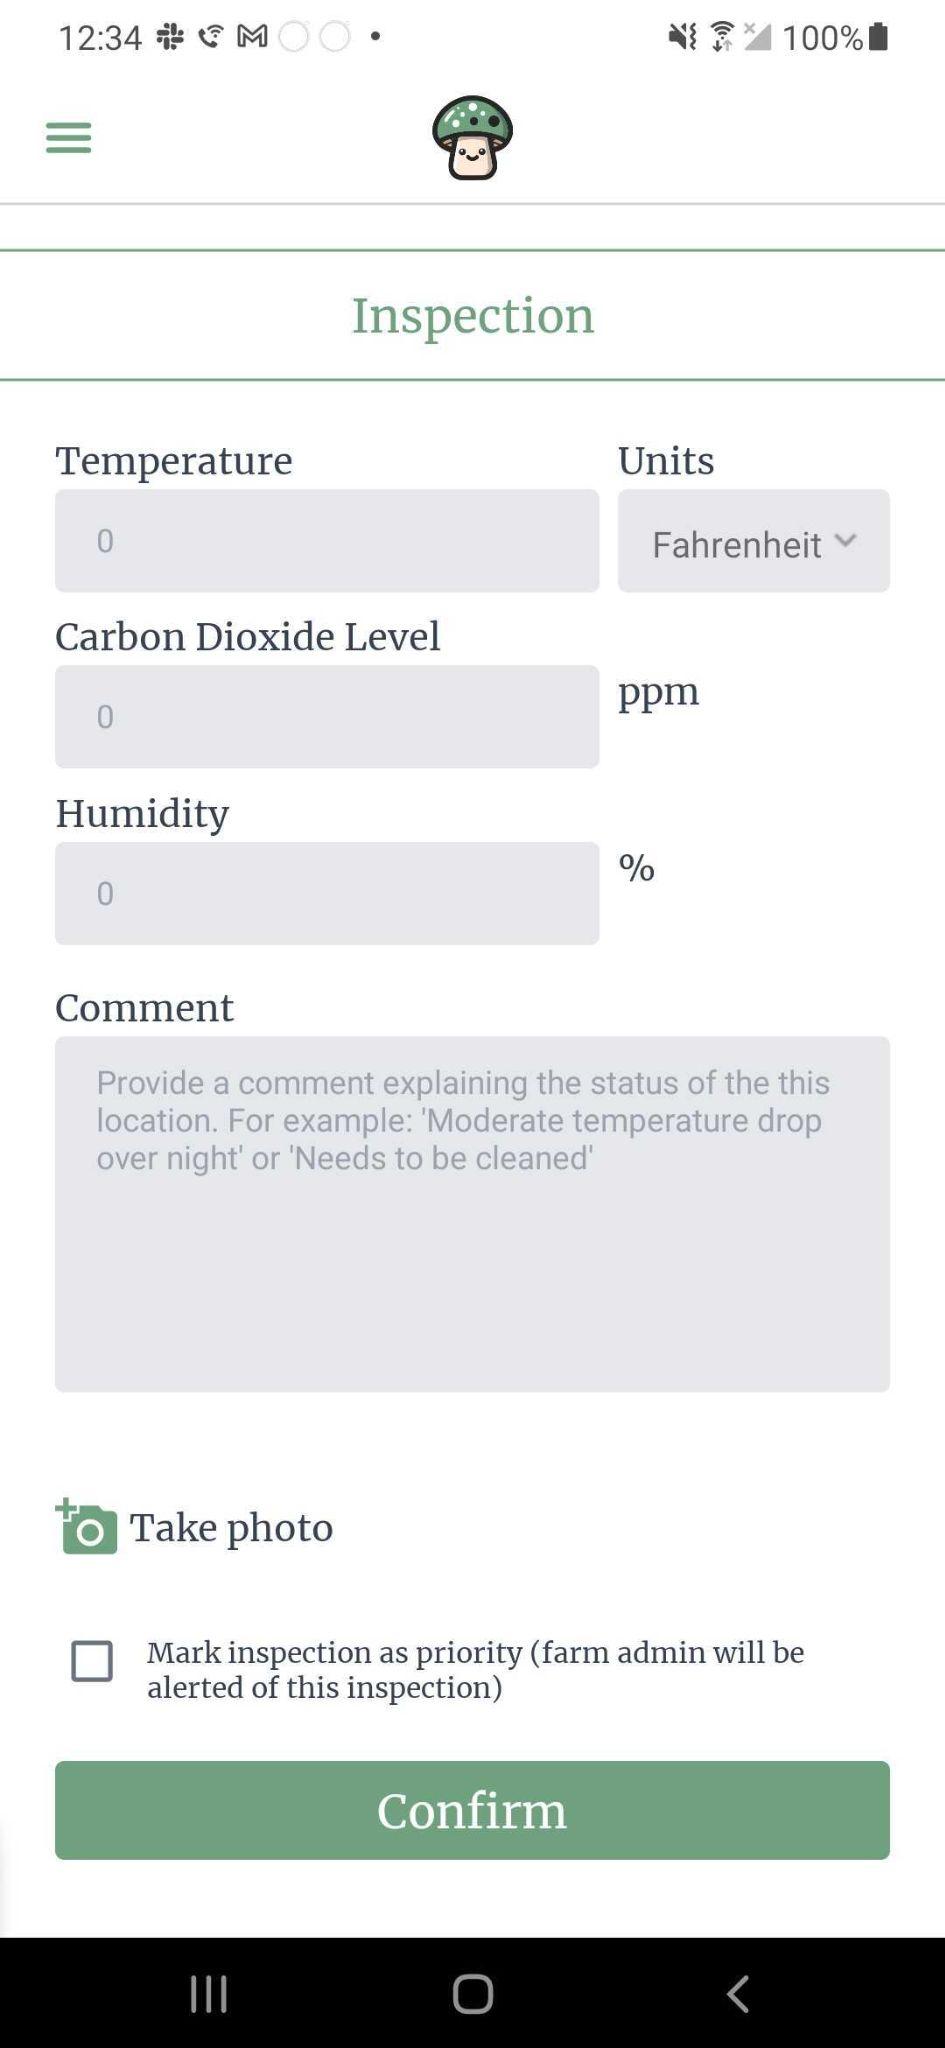Tap the priority inspection label text

(x=475, y=1669)
